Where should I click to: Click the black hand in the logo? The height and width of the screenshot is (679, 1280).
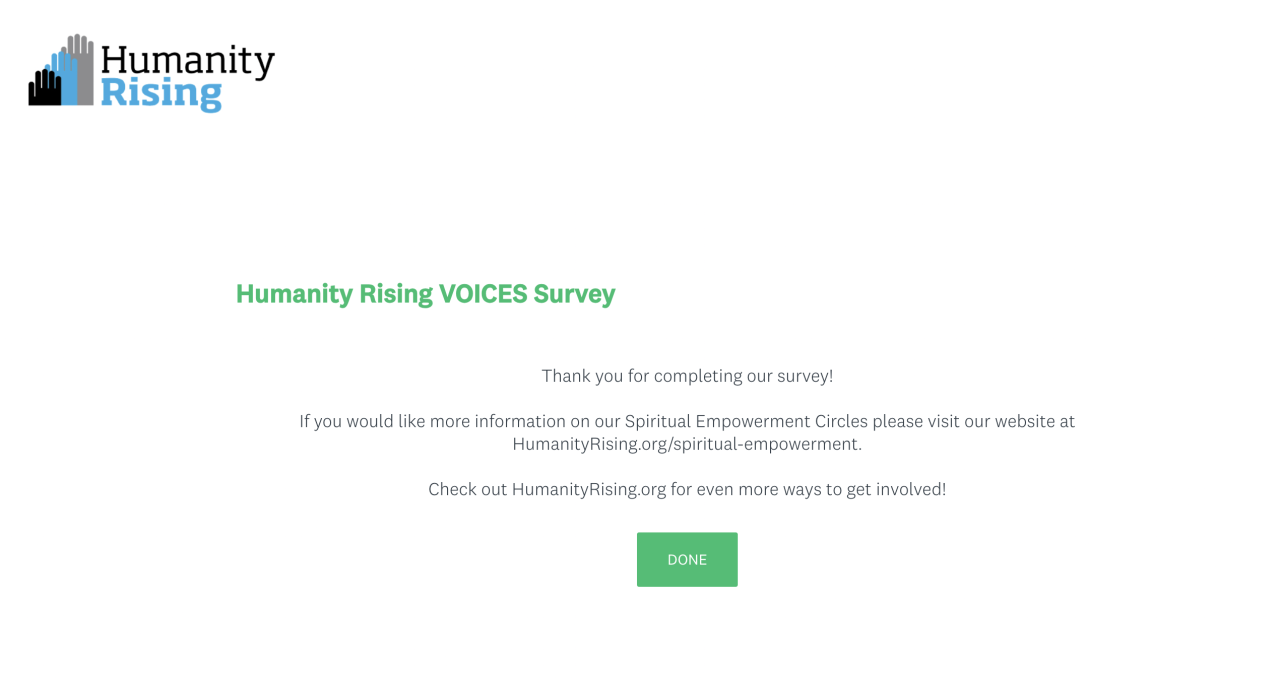[x=42, y=89]
